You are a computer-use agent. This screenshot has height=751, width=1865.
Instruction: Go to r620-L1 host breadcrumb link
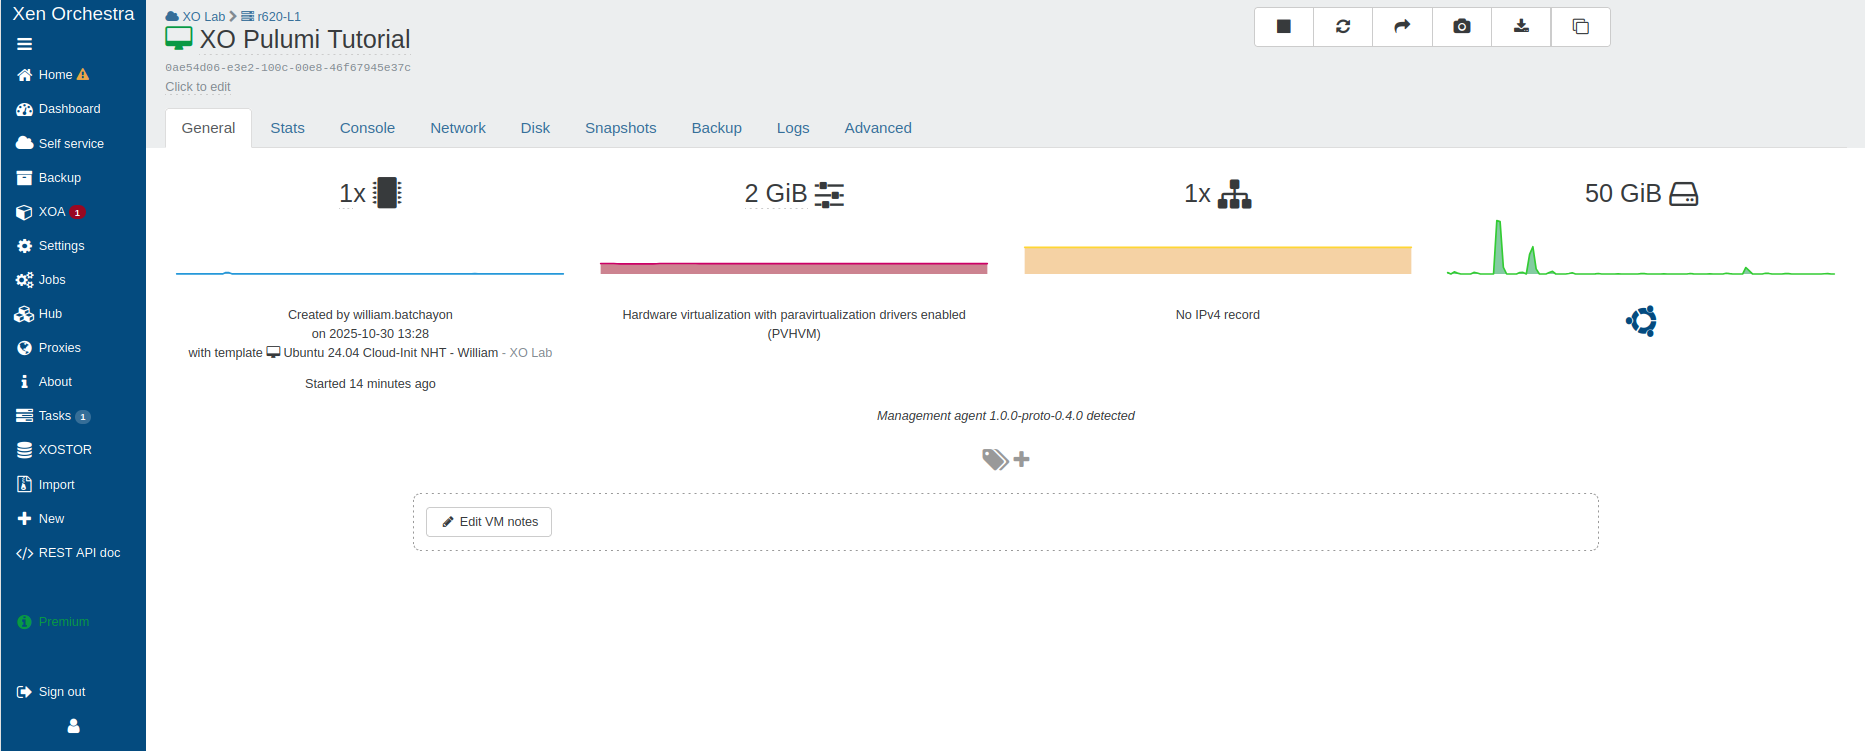(x=278, y=17)
